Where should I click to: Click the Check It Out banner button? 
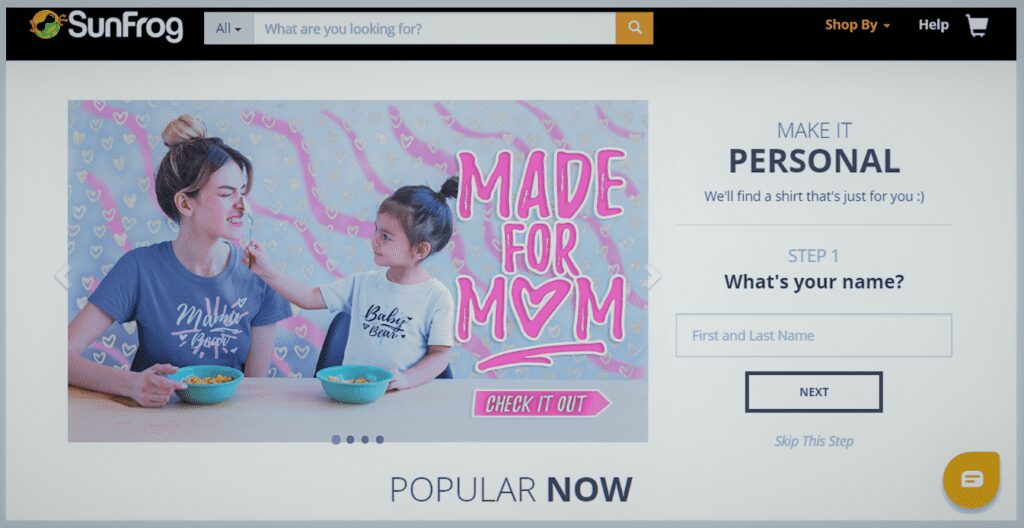point(541,404)
